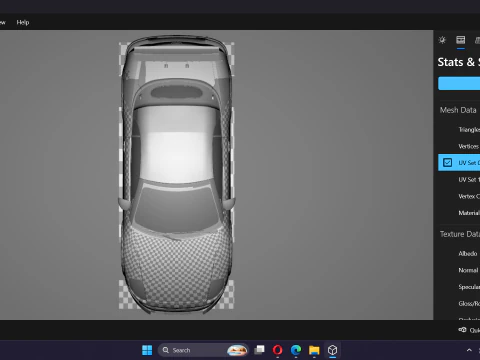Open Task View from the taskbar
Viewport: 480px width, 360px height.
(259, 350)
